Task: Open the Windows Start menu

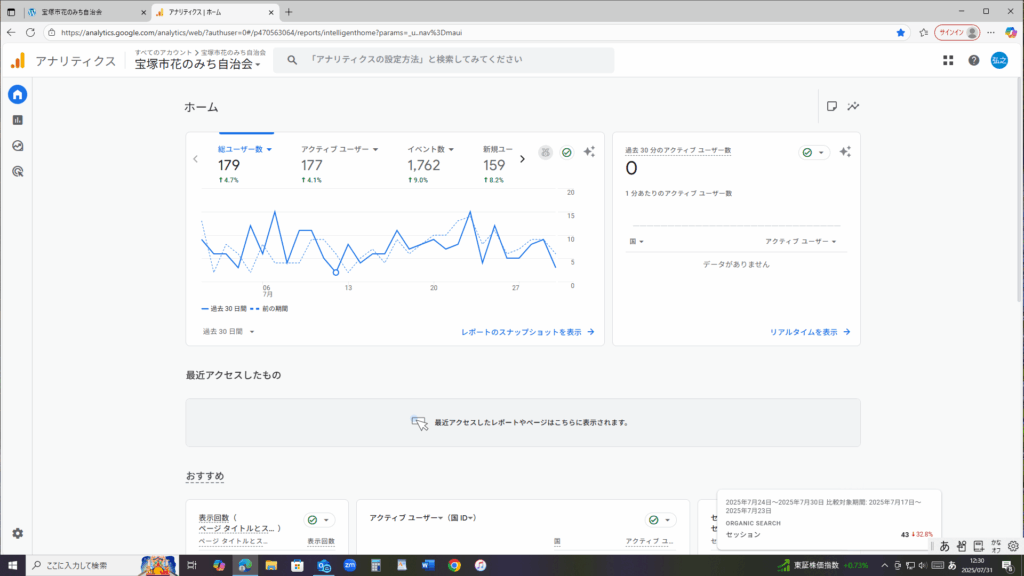Action: click(x=12, y=566)
